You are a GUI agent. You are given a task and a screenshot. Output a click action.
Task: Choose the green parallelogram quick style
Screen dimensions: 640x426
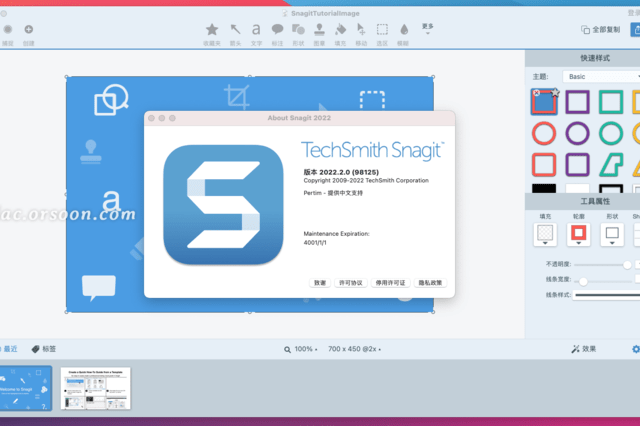point(611,165)
